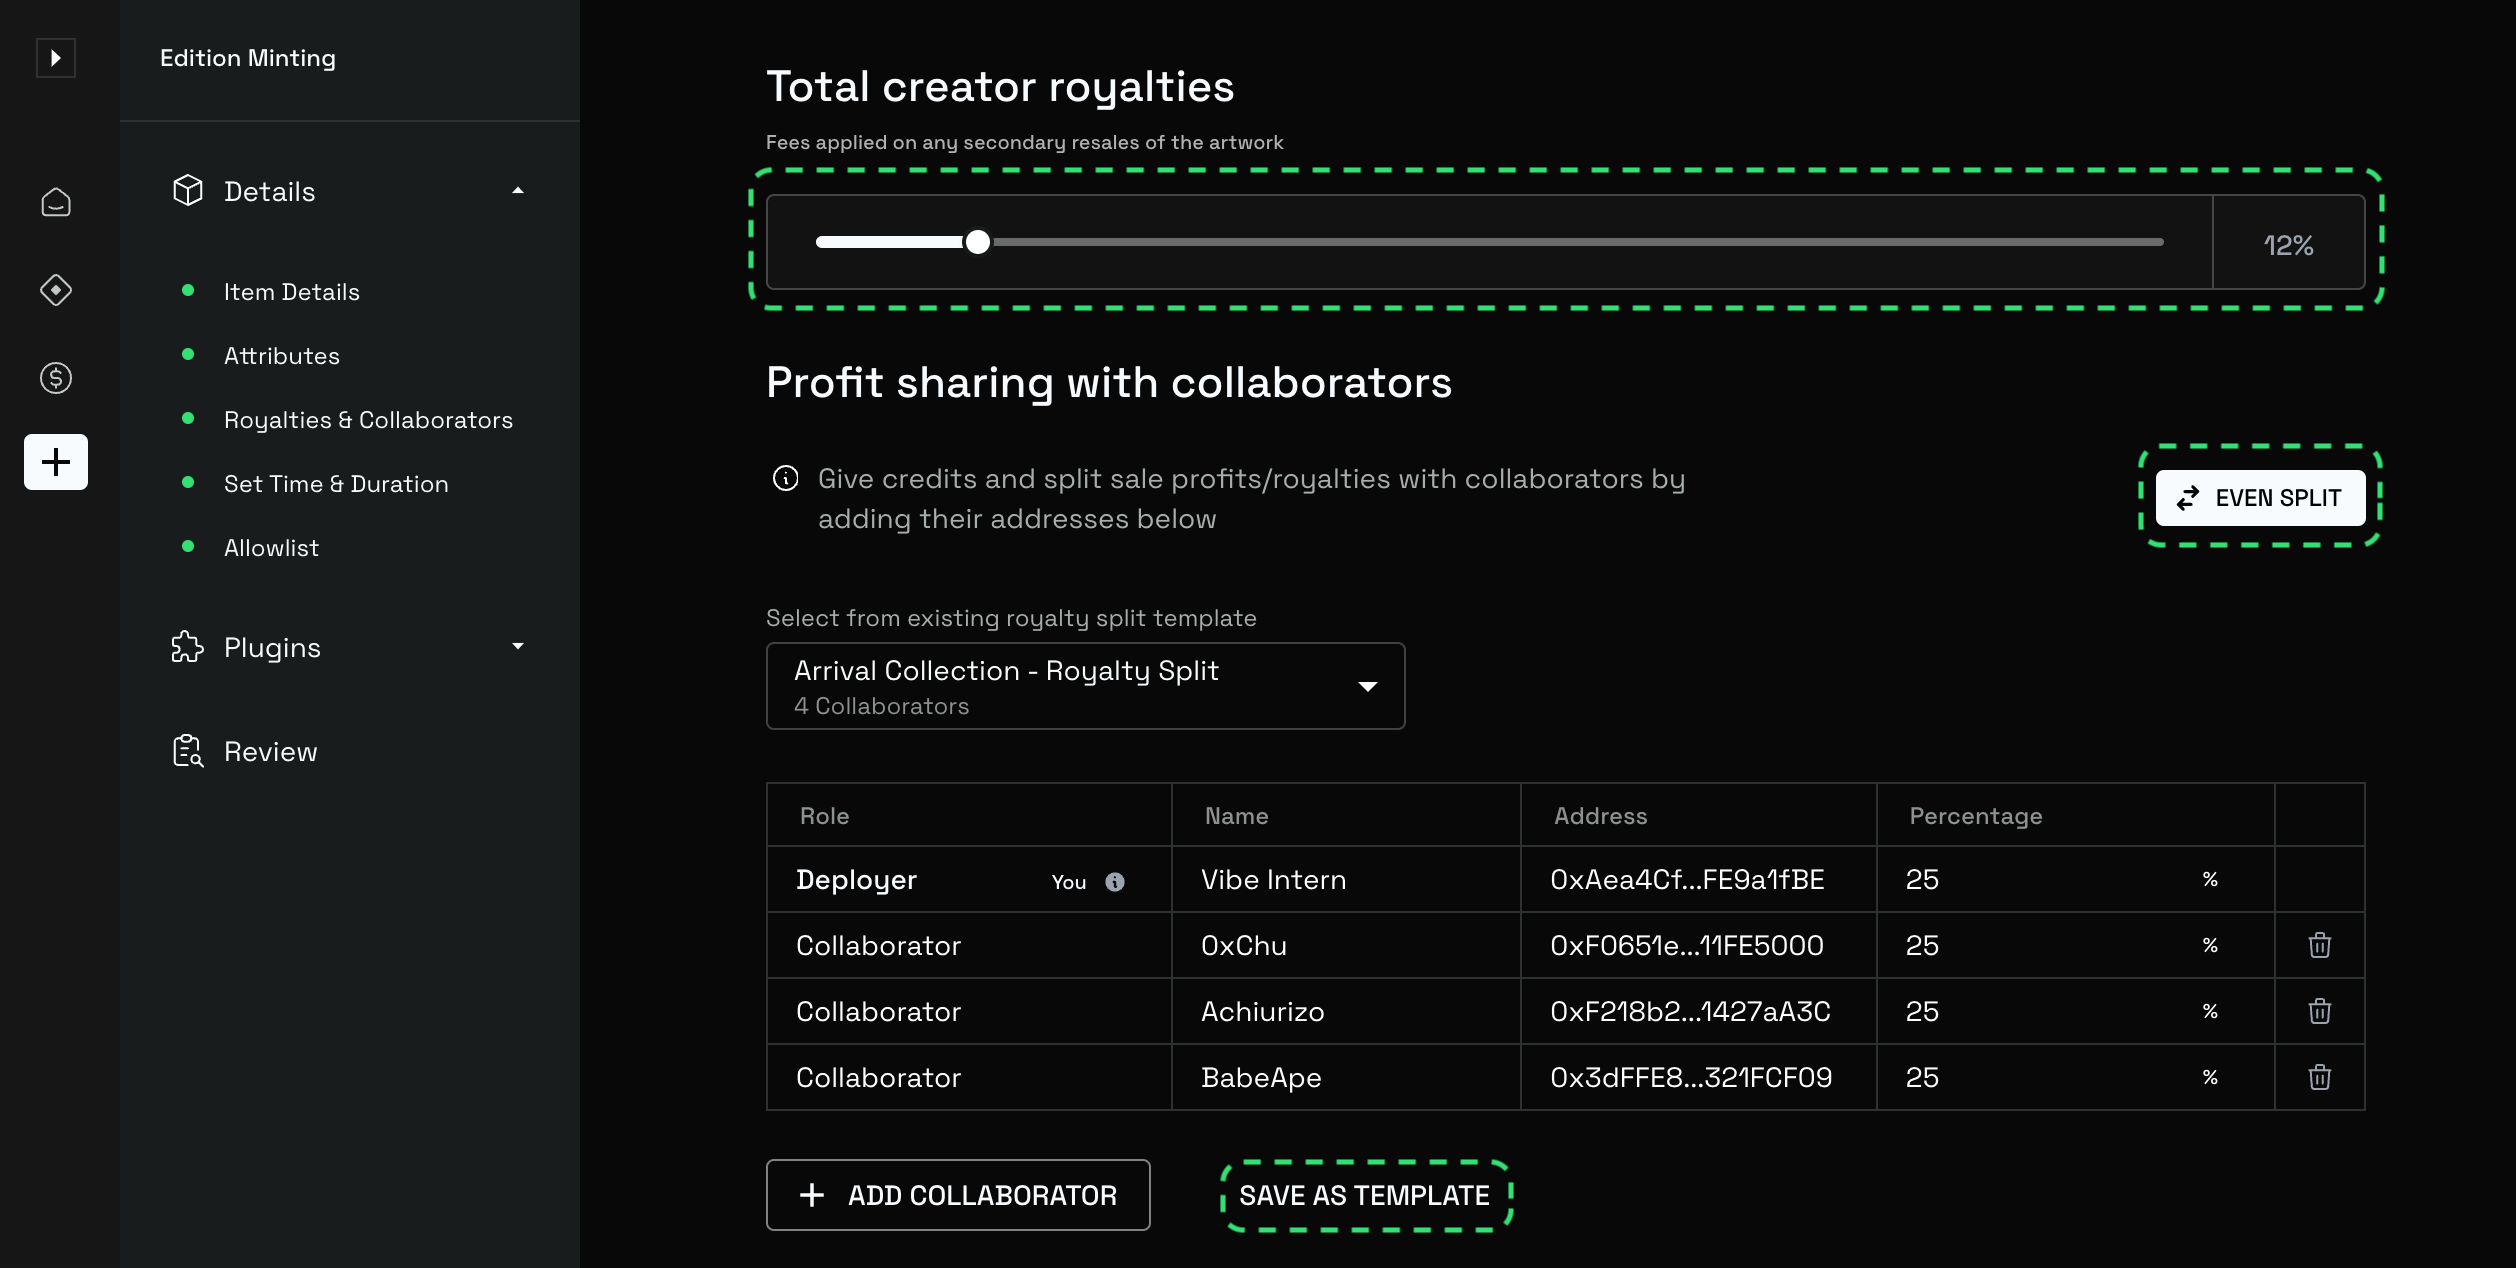Click Add Collaborator button
2516x1268 pixels.
click(958, 1195)
